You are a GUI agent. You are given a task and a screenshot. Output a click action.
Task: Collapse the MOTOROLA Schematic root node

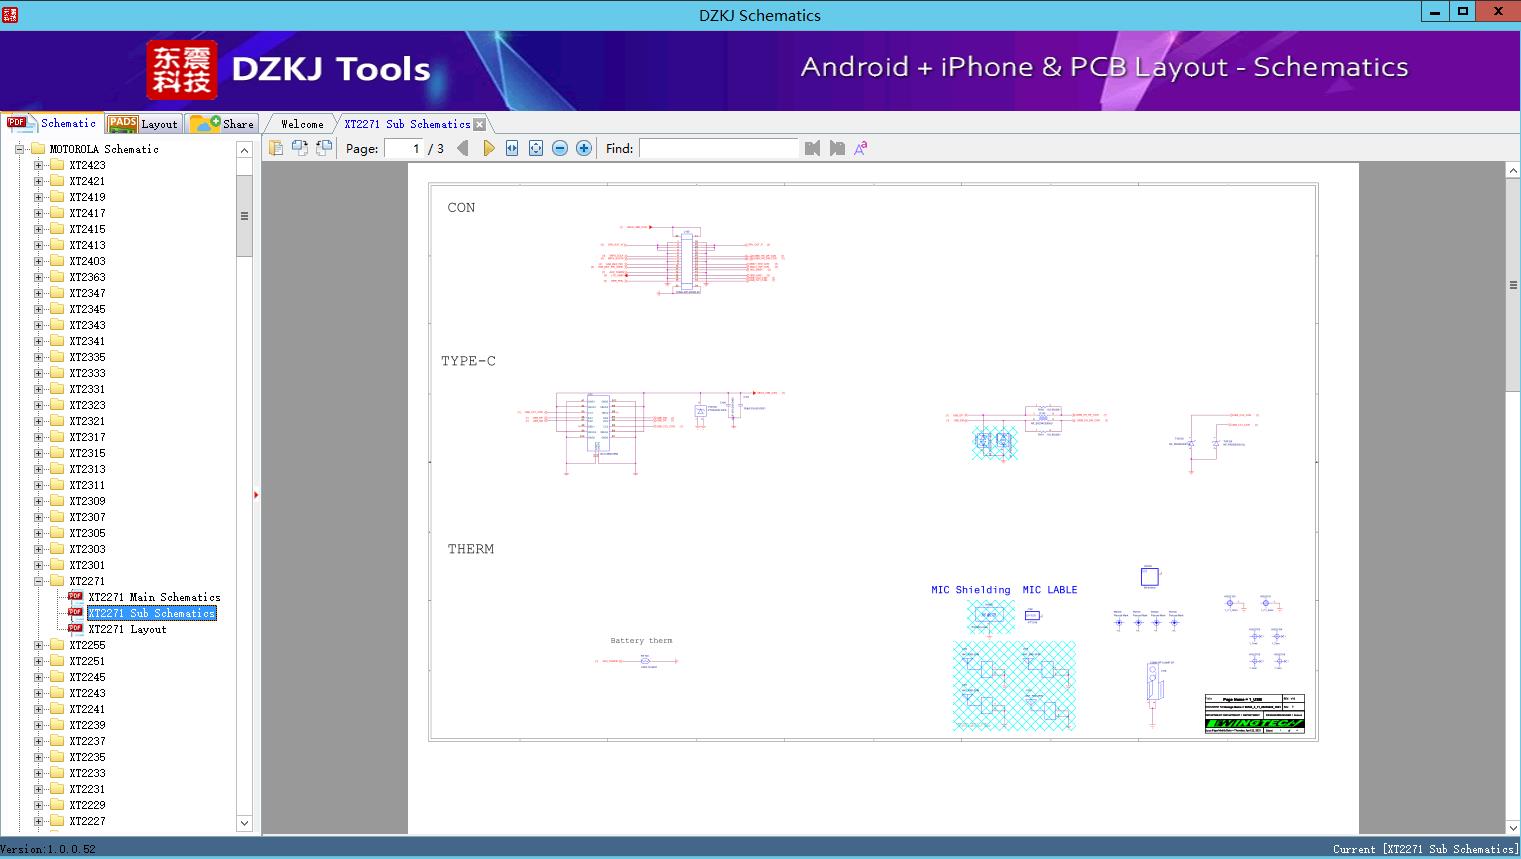[19, 149]
